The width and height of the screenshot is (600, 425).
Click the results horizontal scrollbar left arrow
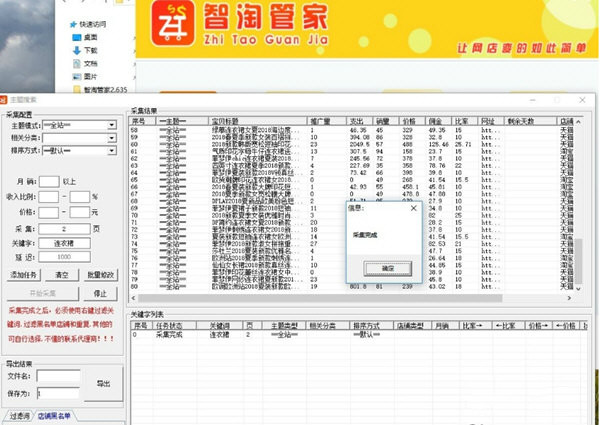click(x=133, y=298)
